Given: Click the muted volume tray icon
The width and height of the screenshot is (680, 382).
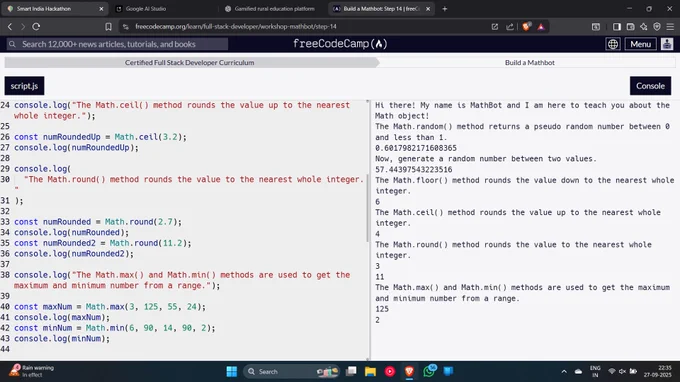Looking at the screenshot, I should coord(622,372).
